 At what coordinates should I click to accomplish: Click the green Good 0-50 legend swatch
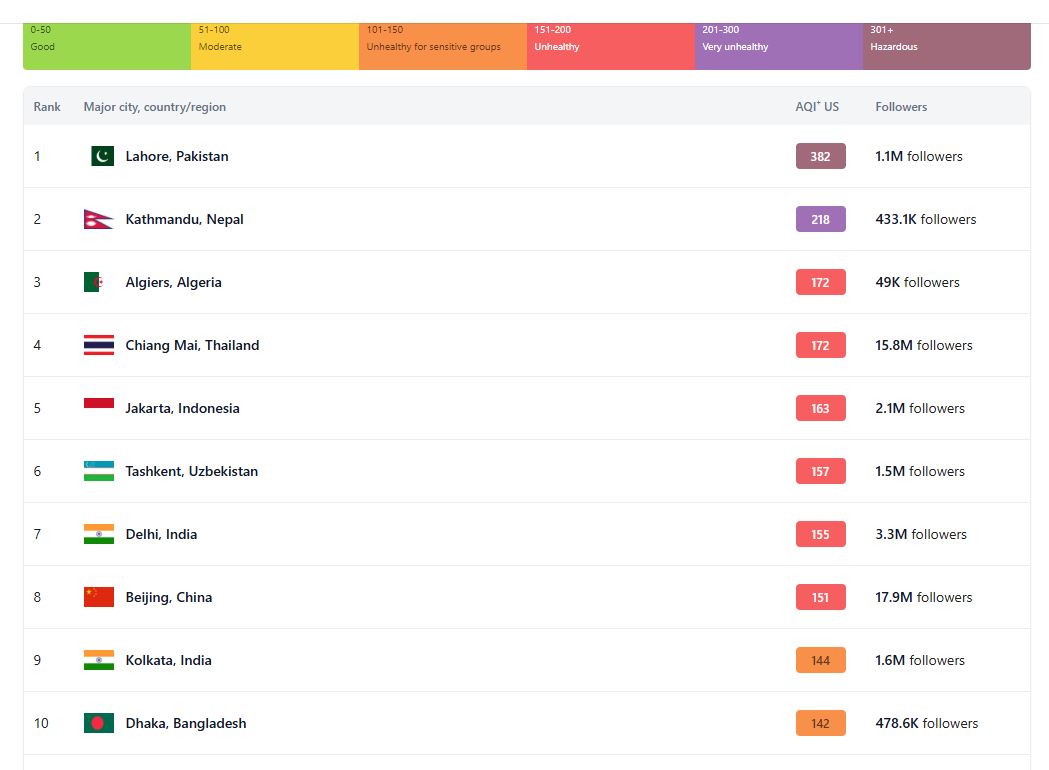107,46
